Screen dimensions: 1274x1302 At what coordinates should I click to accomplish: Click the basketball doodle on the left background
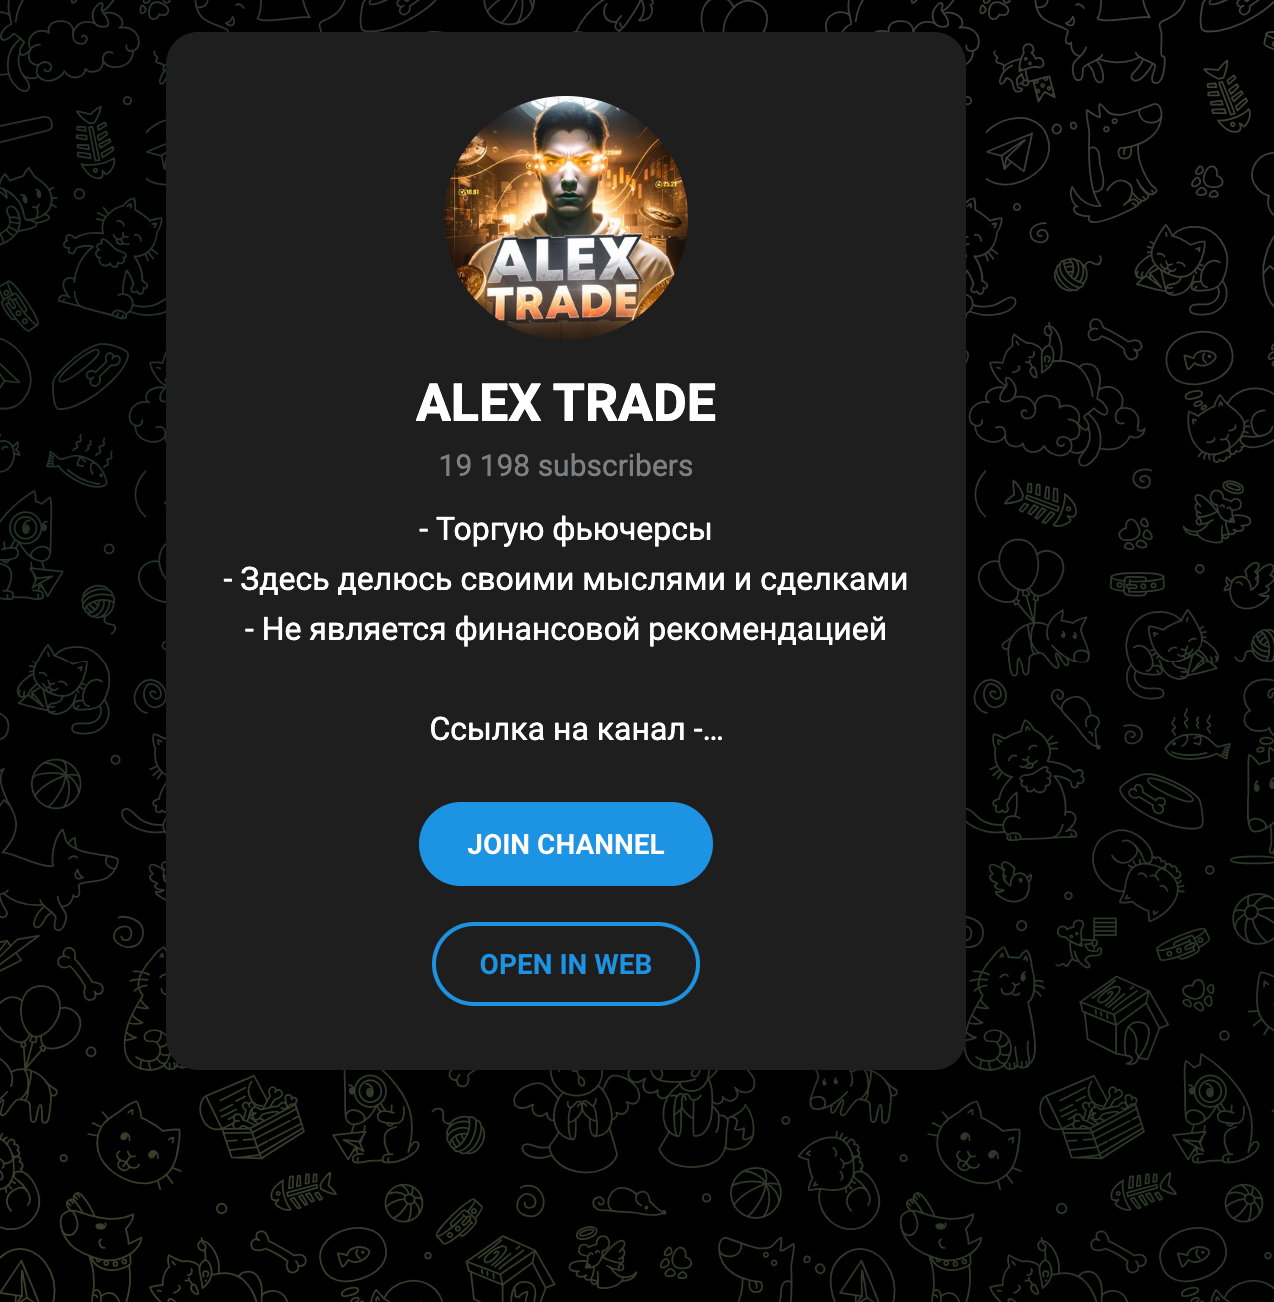click(x=56, y=783)
